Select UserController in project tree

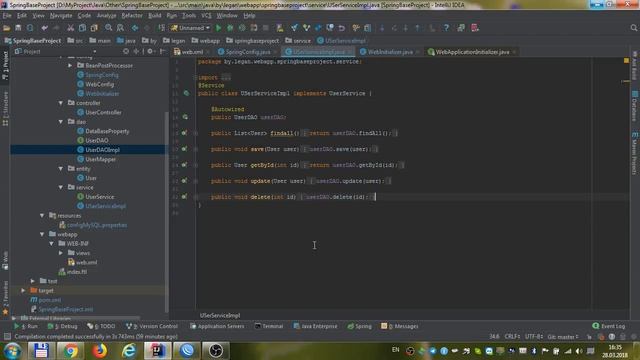(x=103, y=112)
